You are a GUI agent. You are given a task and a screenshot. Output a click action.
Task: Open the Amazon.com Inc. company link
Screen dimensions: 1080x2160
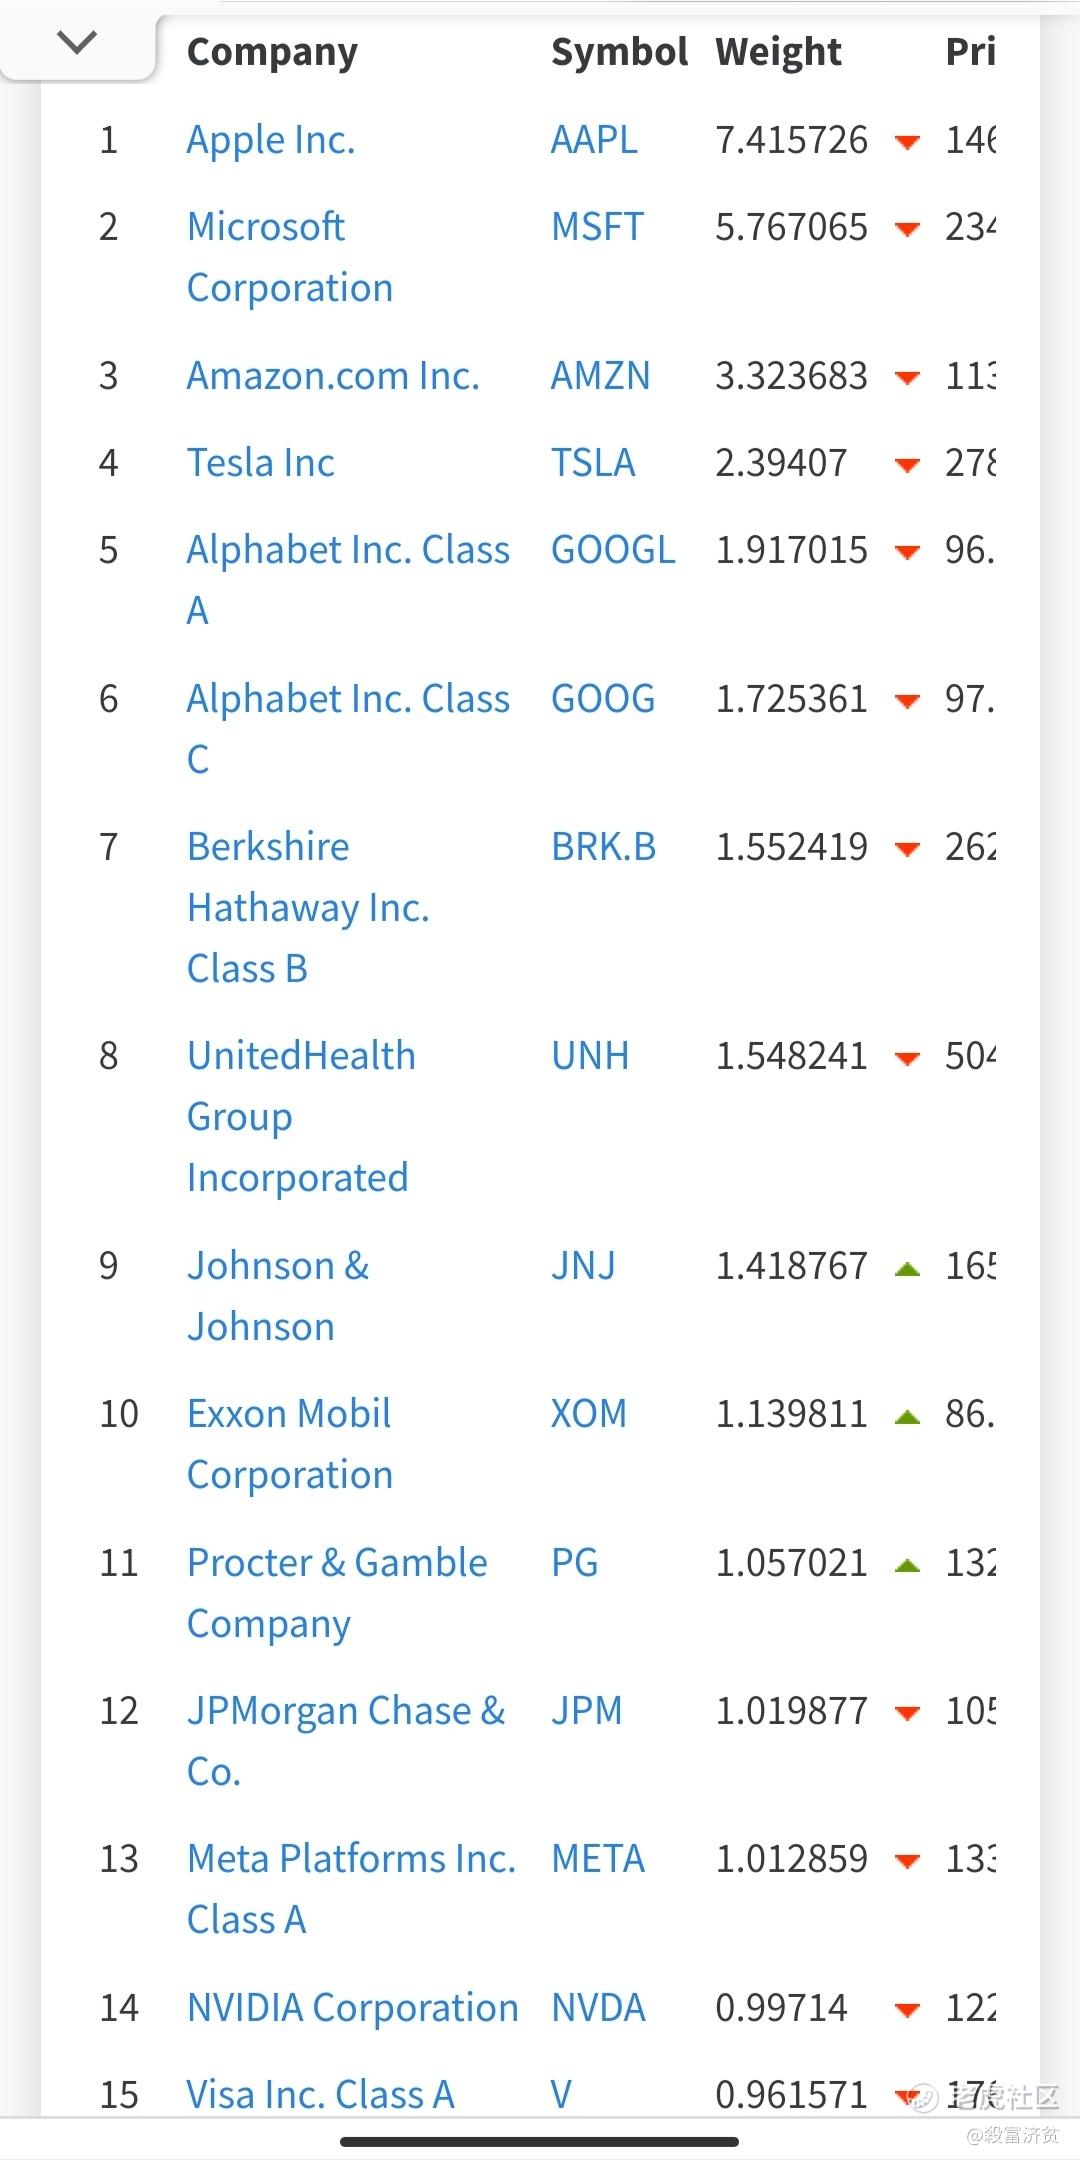(333, 376)
